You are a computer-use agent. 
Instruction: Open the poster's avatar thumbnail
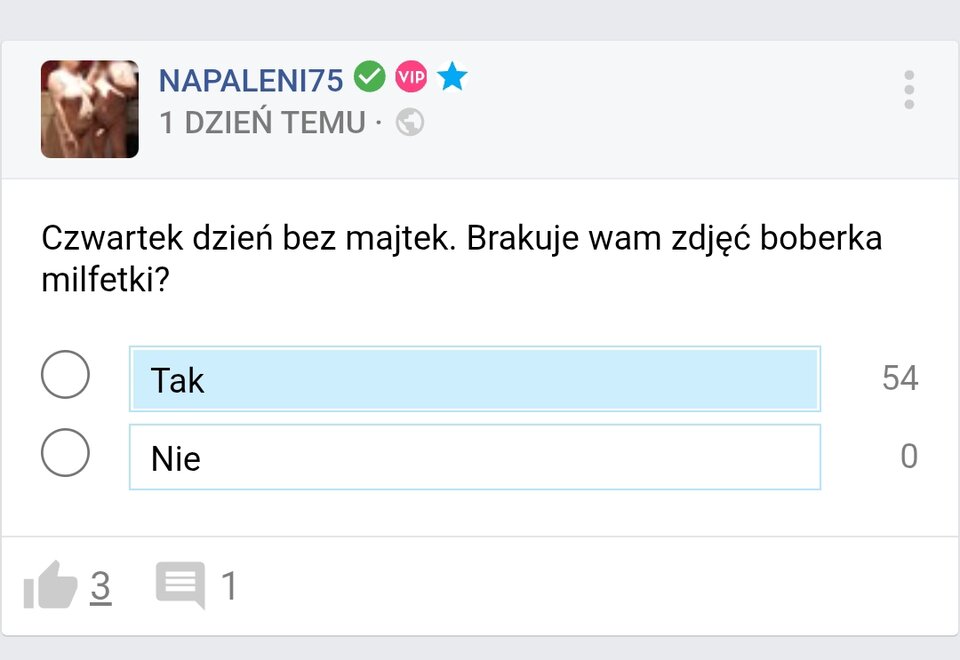click(x=90, y=109)
